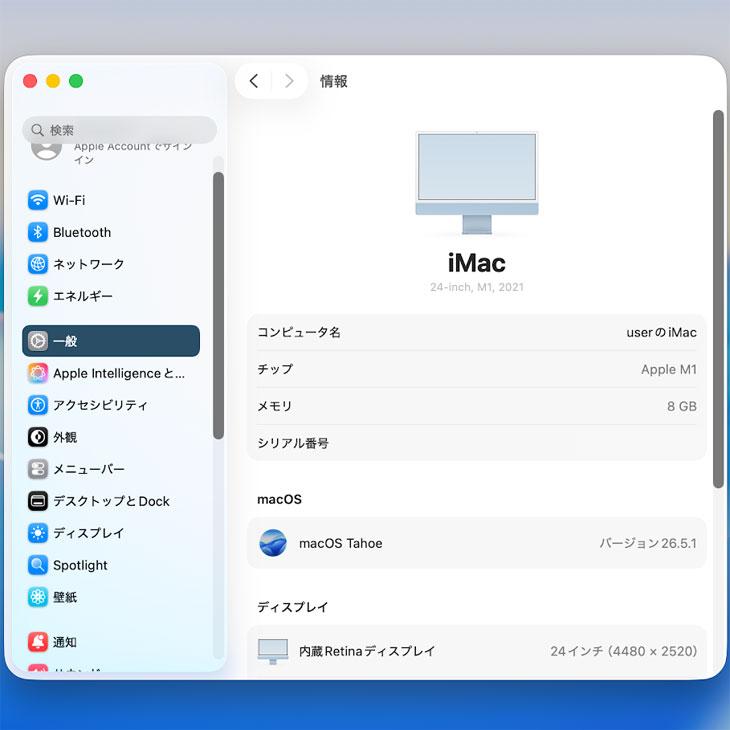Select the 外観 sidebar label

(65, 437)
